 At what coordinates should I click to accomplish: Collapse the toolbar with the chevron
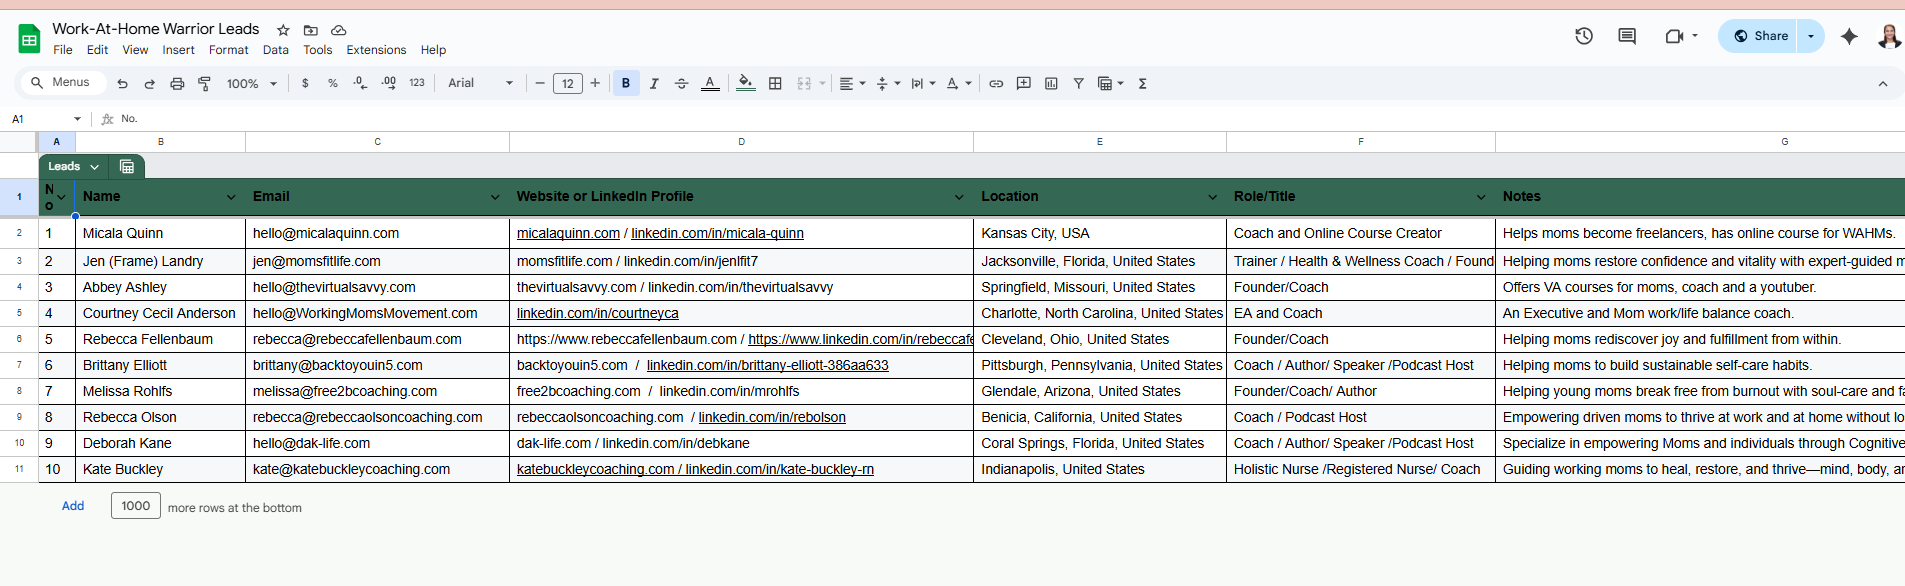tap(1883, 84)
